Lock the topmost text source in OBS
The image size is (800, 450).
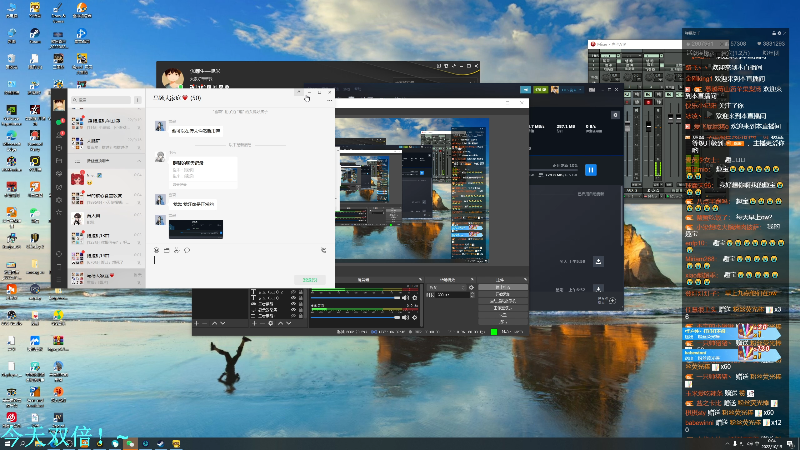tap(301, 292)
